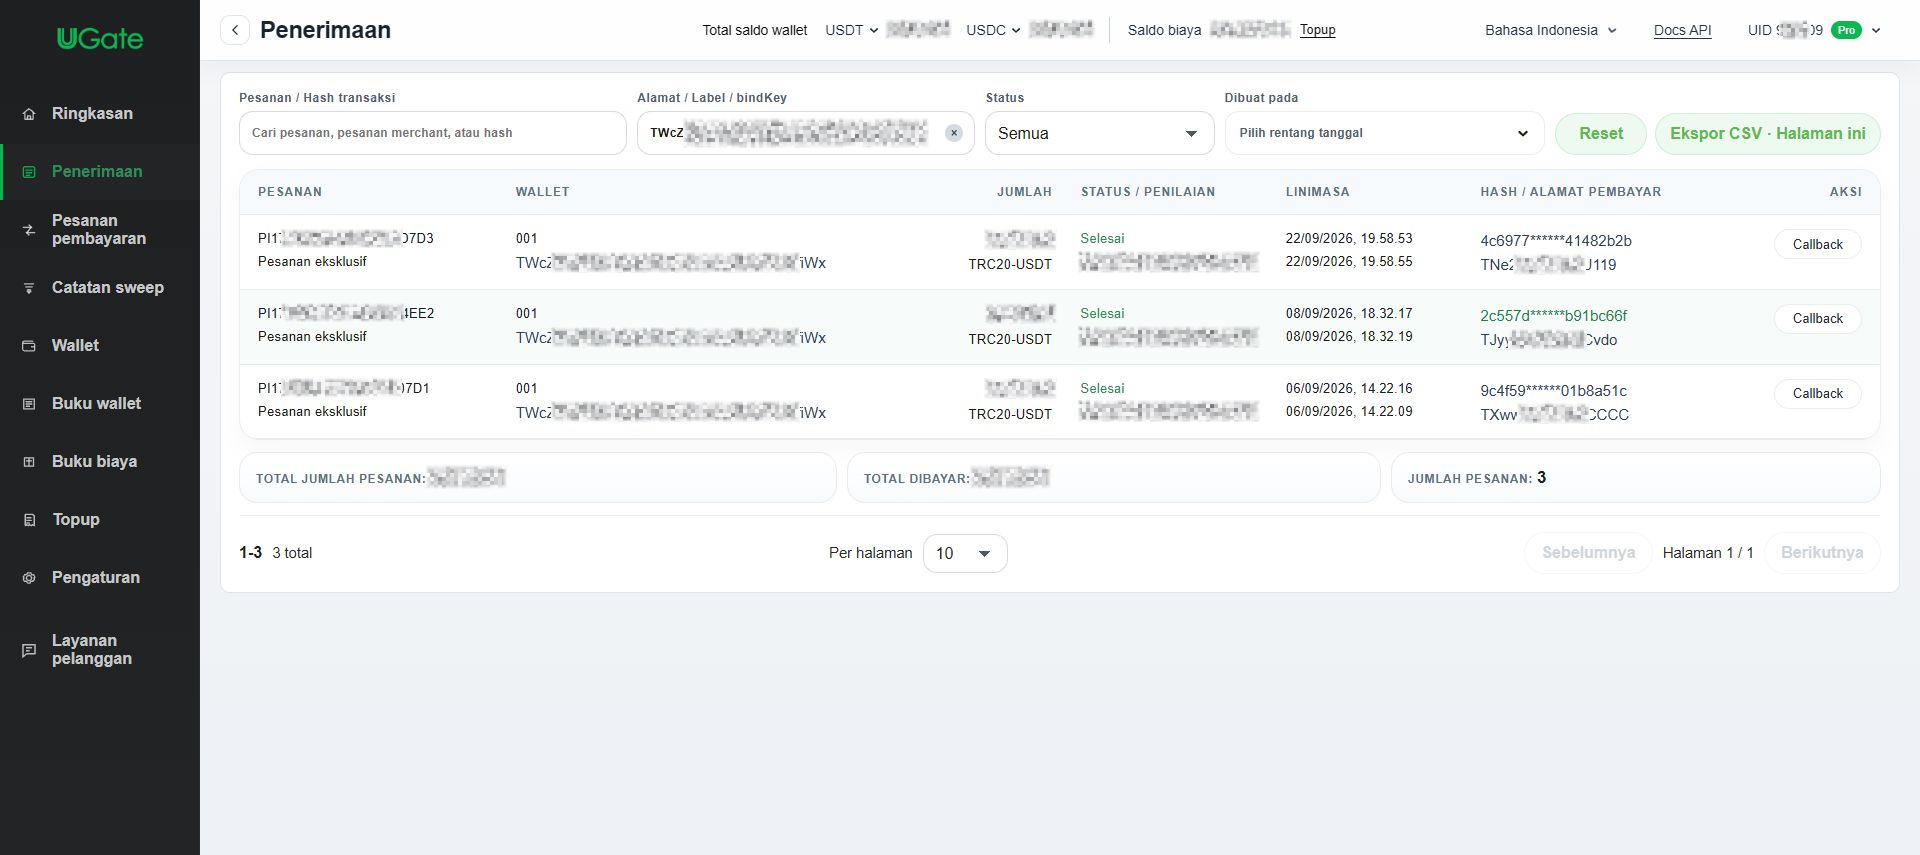This screenshot has height=855, width=1920.
Task: Click the Buku wallet icon
Action: pos(29,404)
